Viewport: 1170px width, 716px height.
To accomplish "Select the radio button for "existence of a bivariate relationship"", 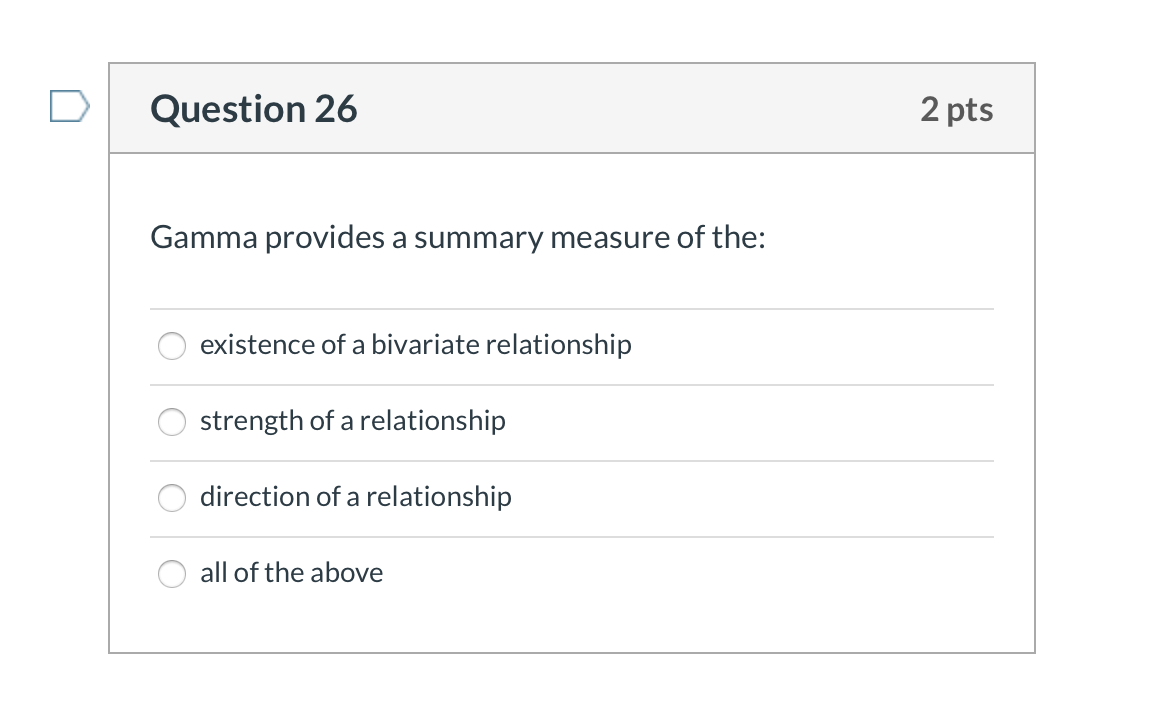I will 172,346.
